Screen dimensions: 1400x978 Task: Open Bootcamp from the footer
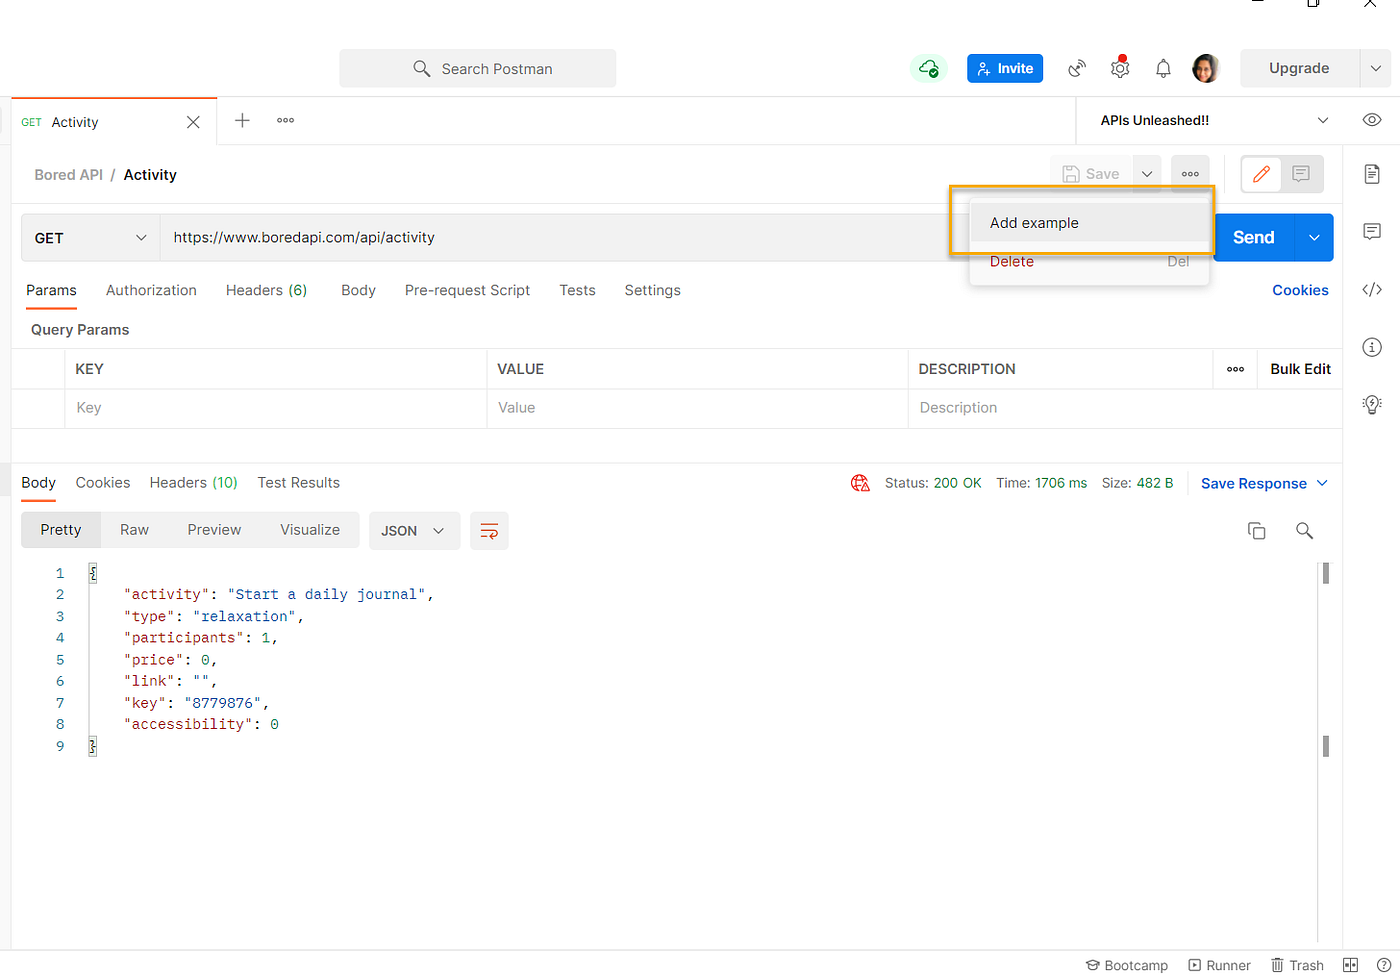1127,965
